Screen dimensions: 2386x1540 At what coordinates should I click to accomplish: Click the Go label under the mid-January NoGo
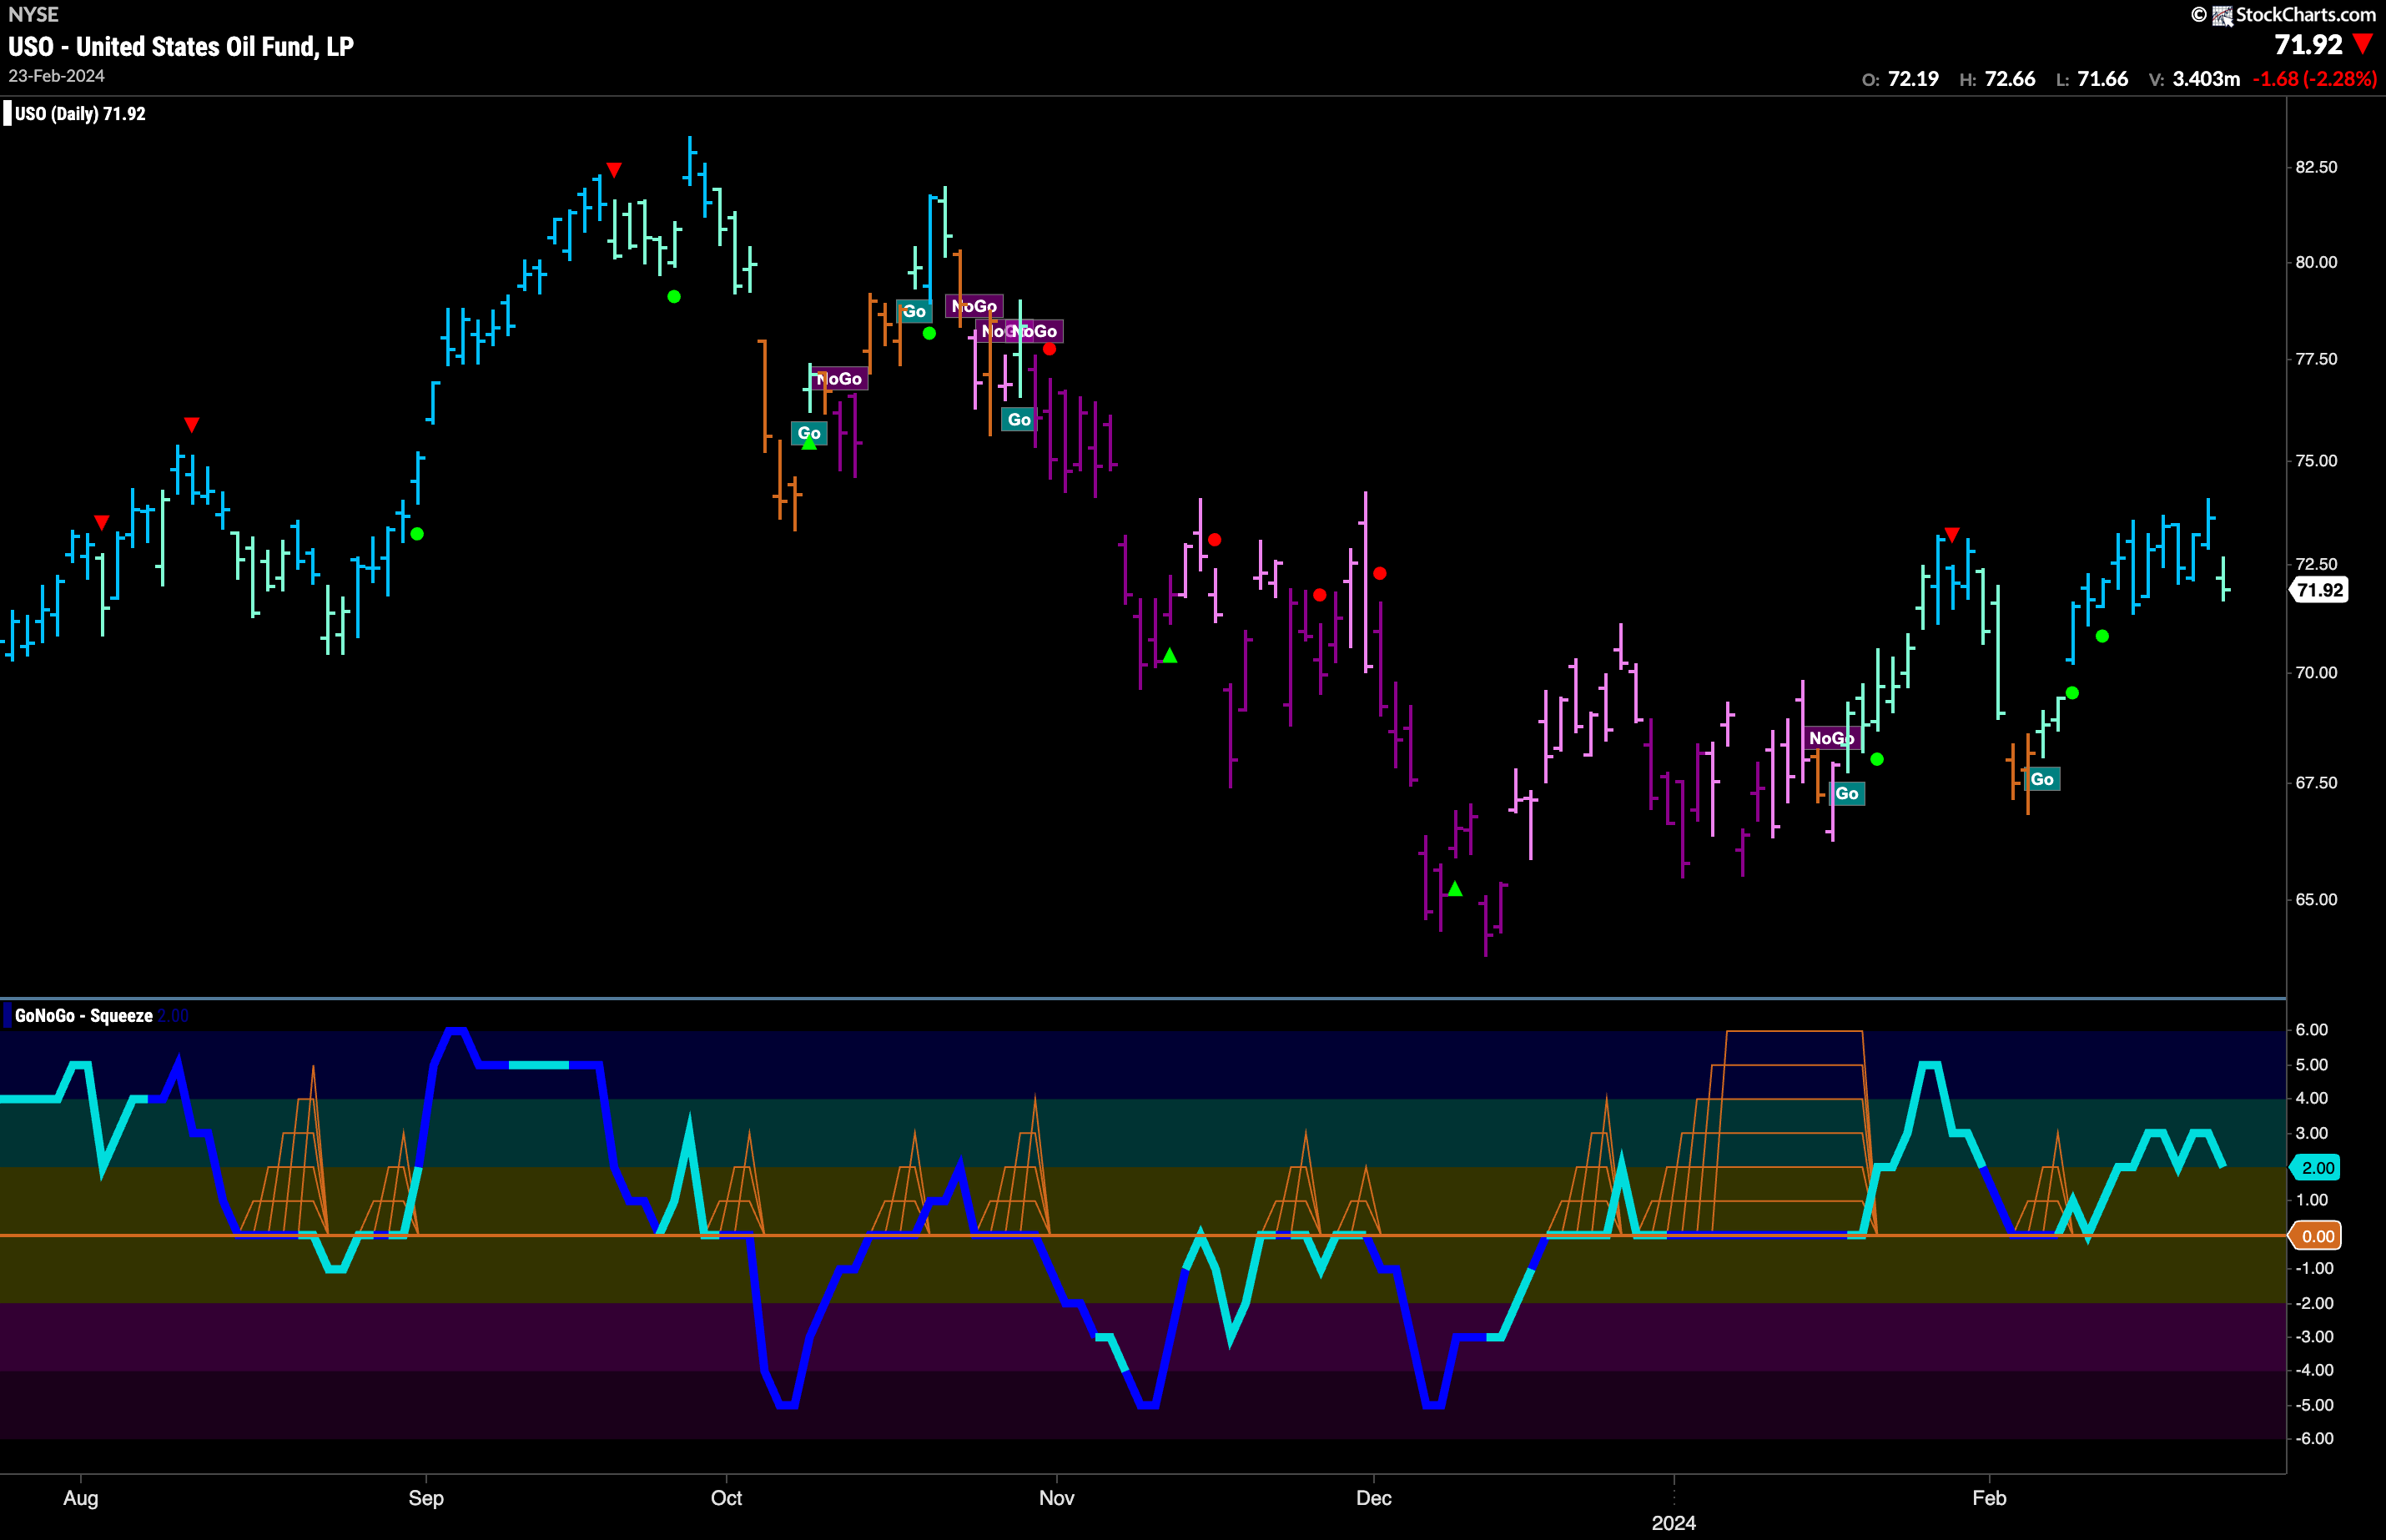pos(1847,794)
